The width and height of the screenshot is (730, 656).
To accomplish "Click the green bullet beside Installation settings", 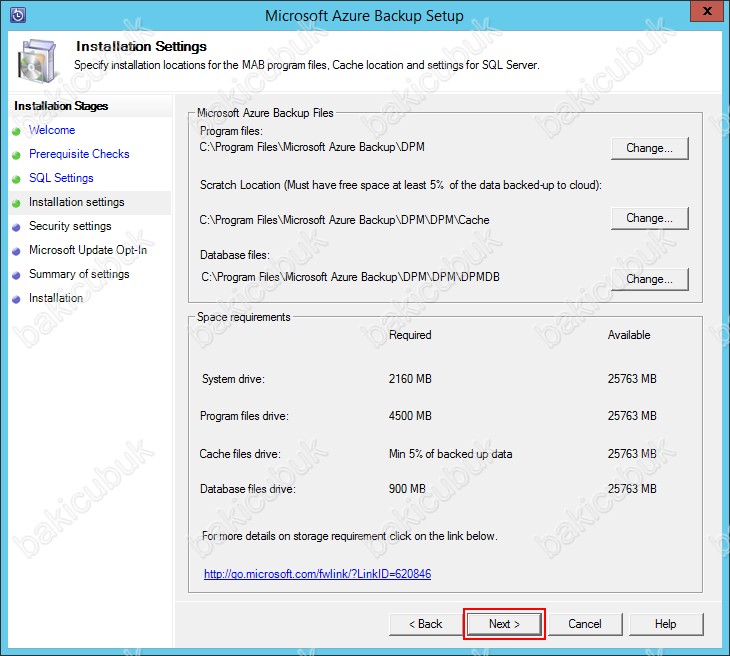I will (x=16, y=203).
